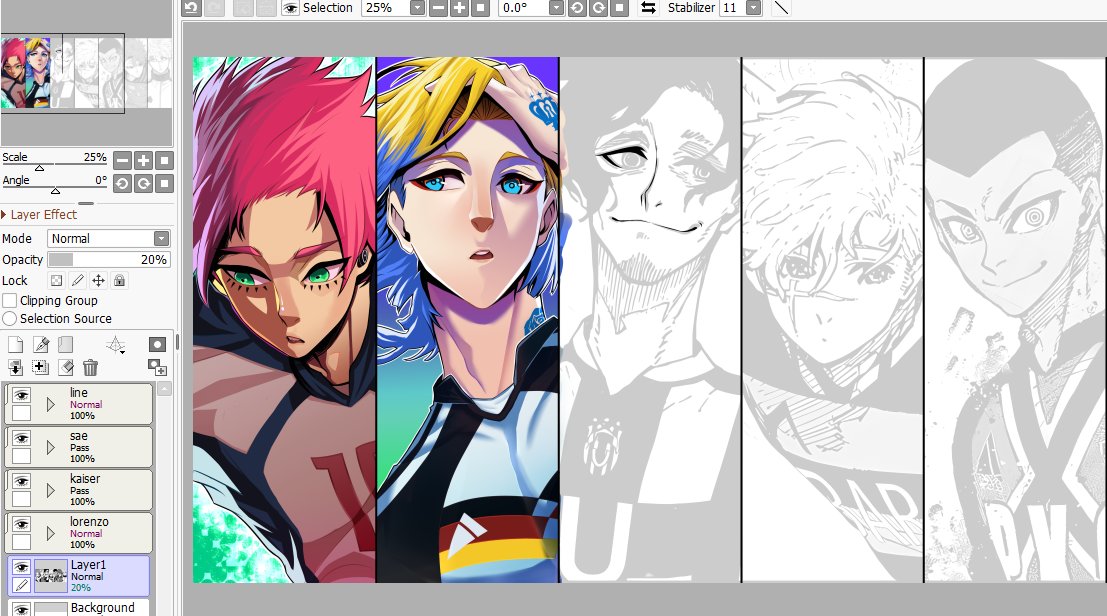The height and width of the screenshot is (616, 1107).
Task: Click the toolbar zoom in plus button
Action: [x=460, y=8]
